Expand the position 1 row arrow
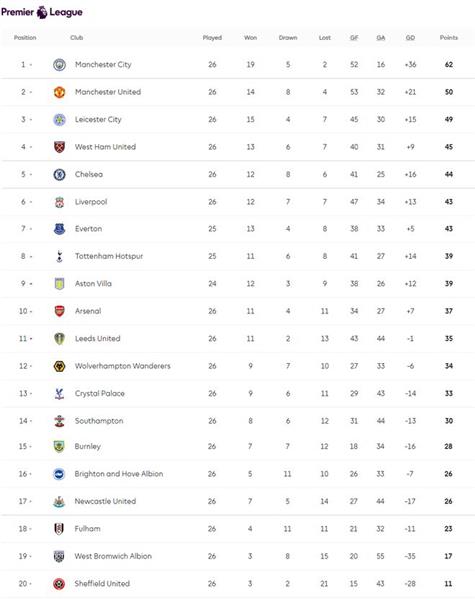The image size is (475, 600). [31, 65]
